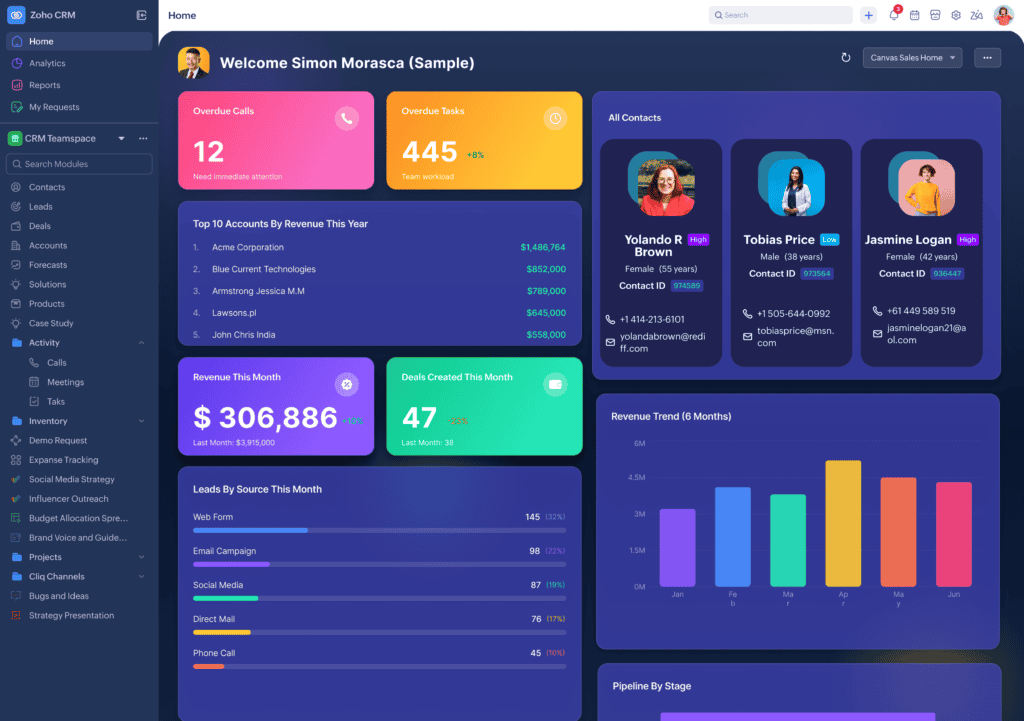Click the Search Modules field

pyautogui.click(x=80, y=164)
